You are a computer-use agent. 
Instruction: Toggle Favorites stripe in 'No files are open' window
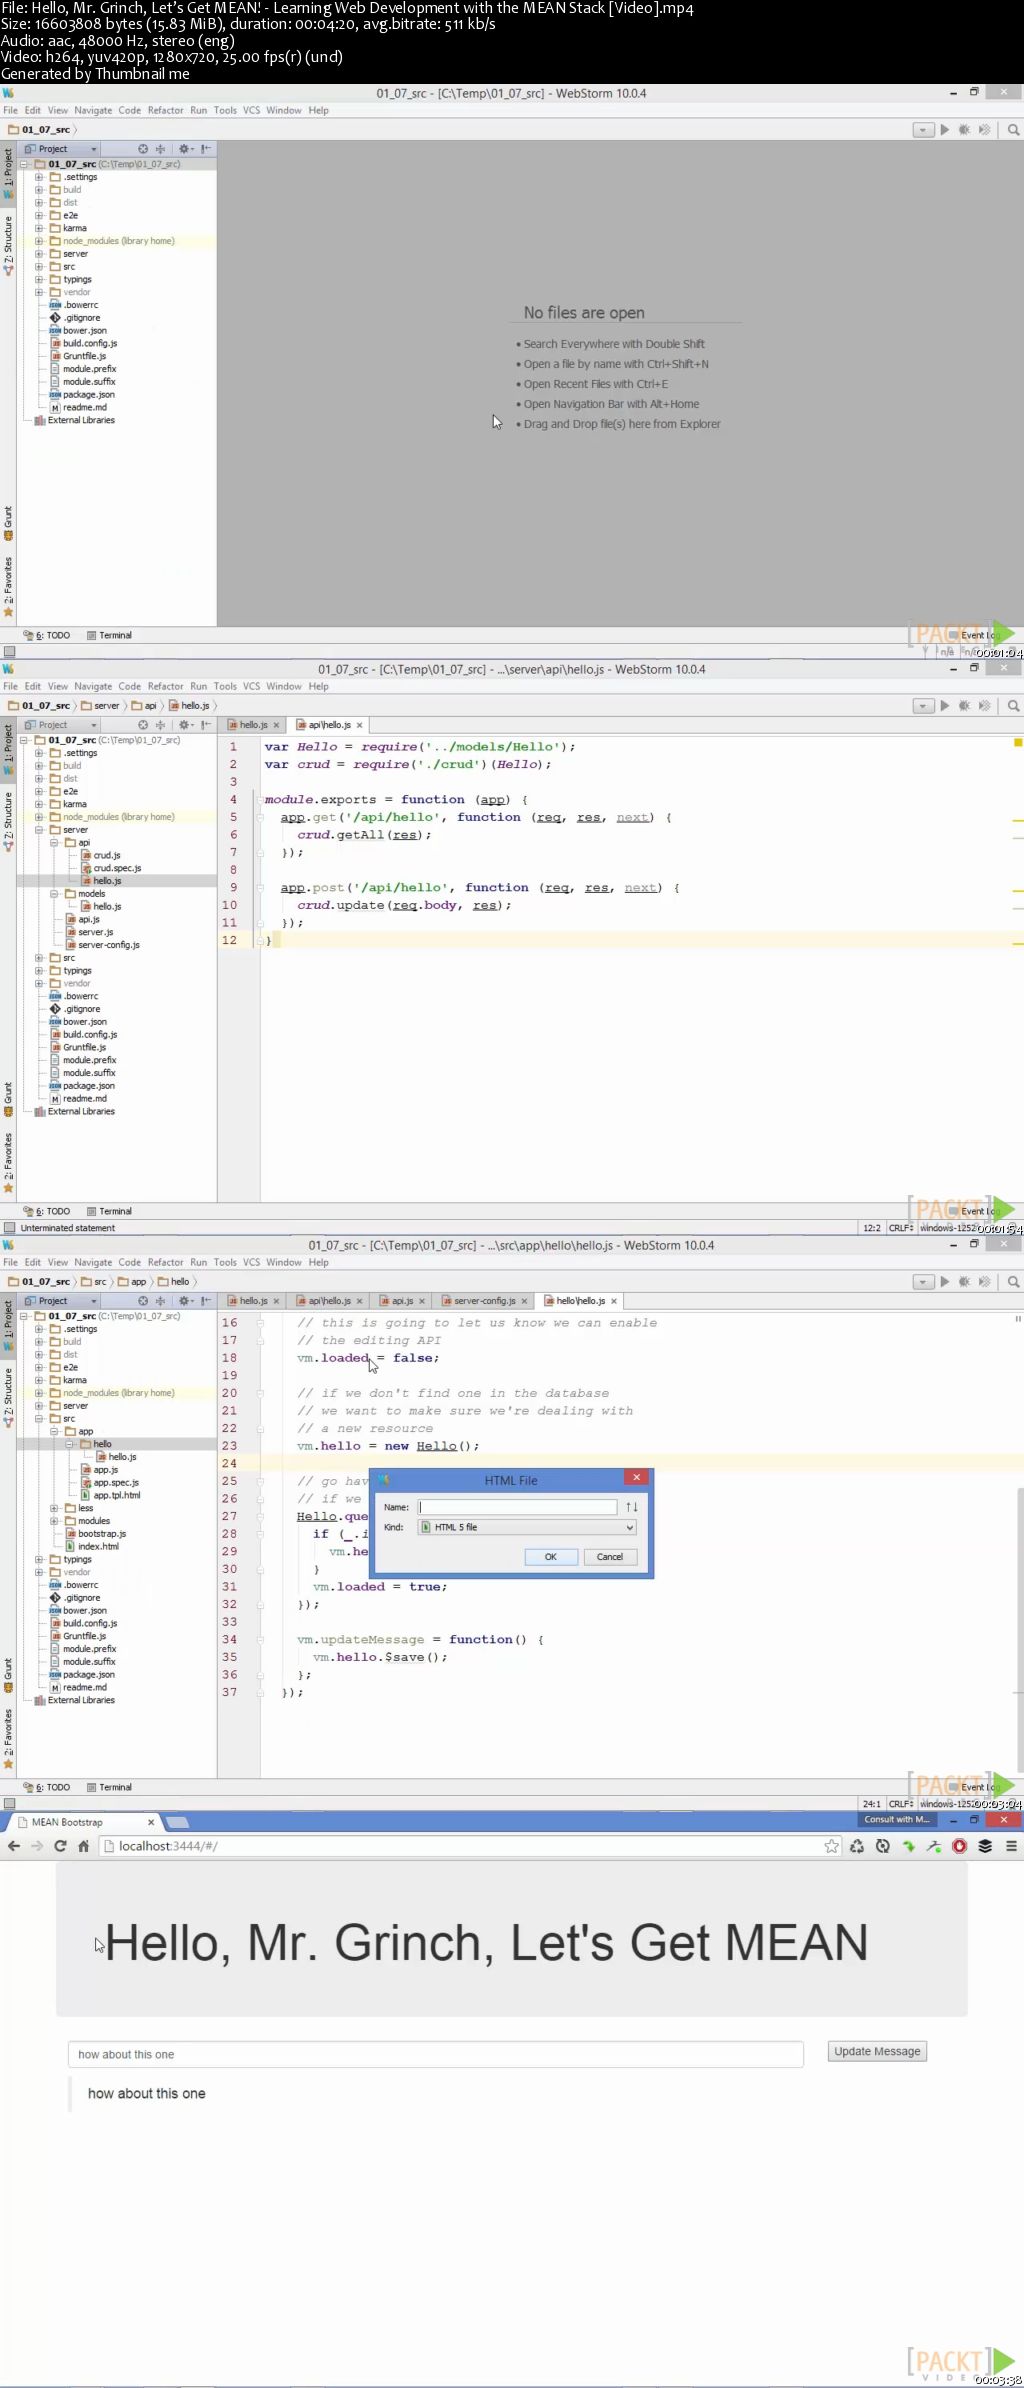coord(8,586)
